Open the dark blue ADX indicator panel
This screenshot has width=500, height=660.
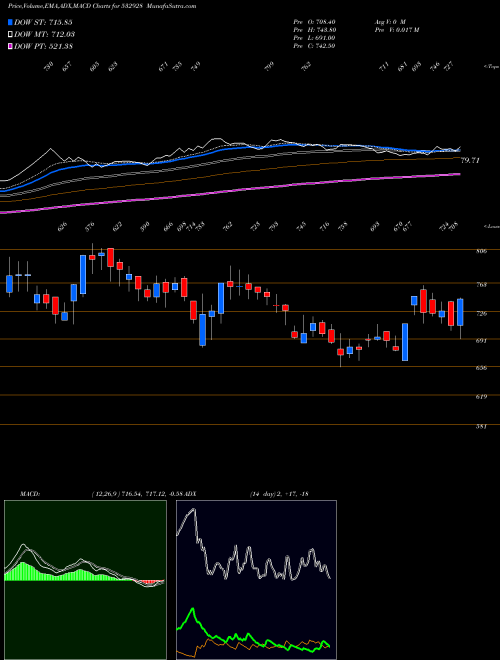tap(256, 580)
